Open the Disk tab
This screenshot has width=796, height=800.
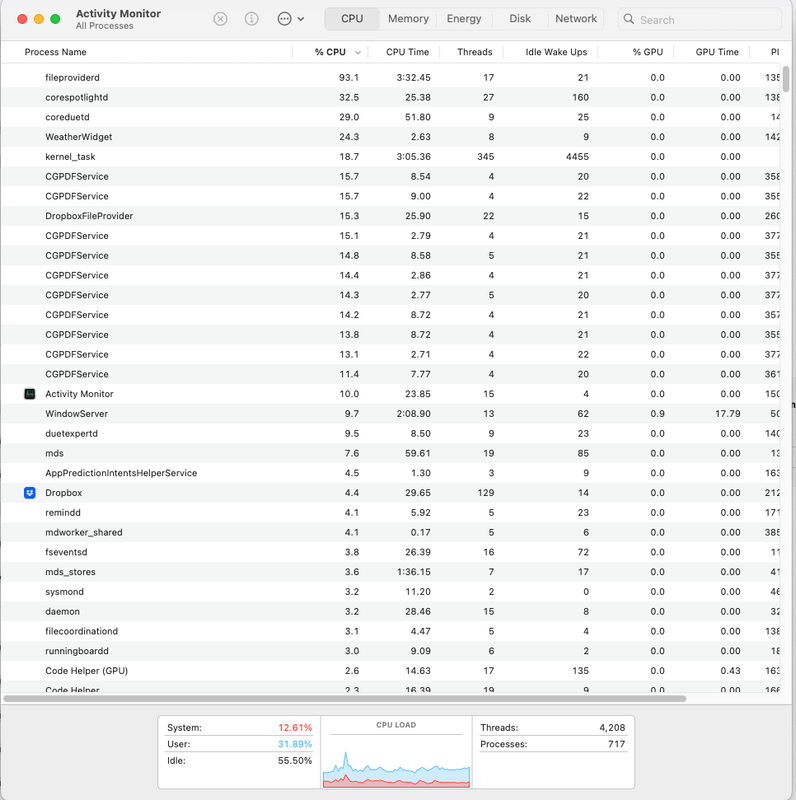coord(520,19)
